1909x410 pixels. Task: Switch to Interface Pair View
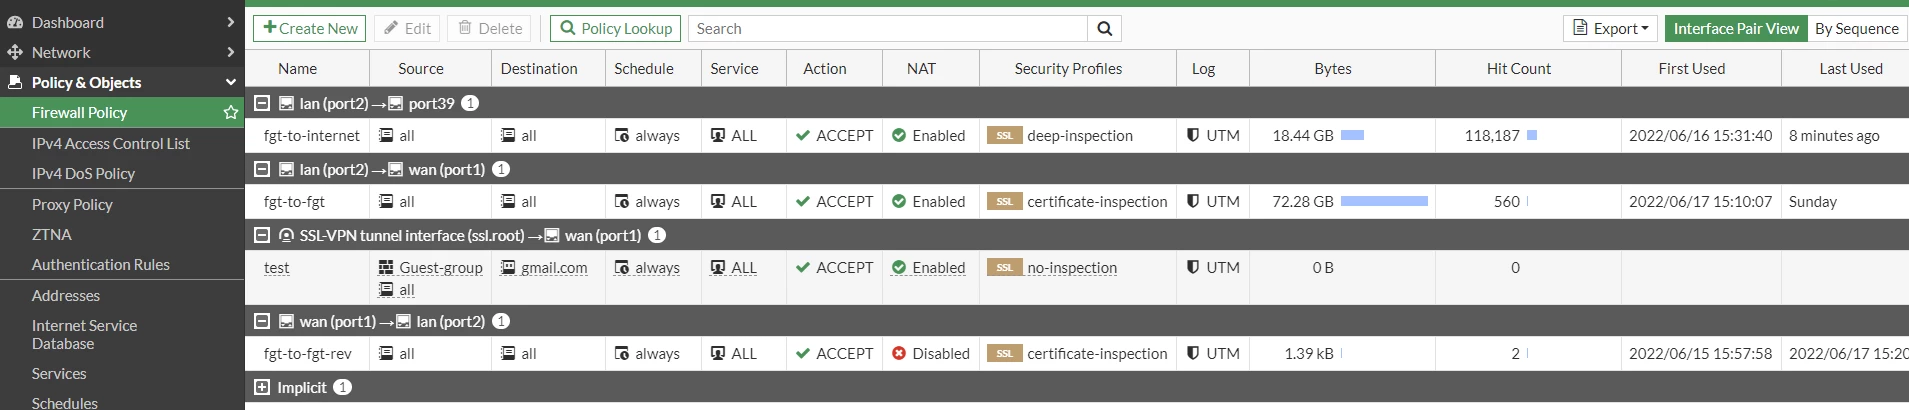(1736, 28)
